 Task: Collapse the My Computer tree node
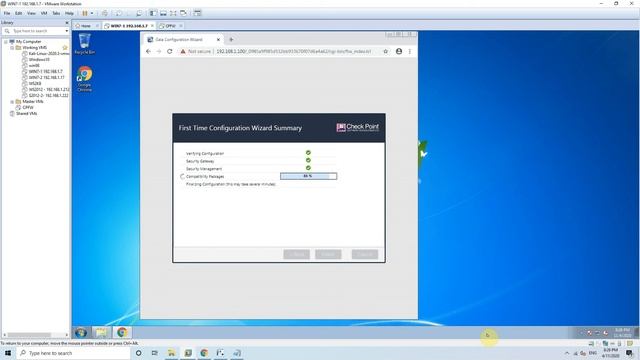click(6, 42)
